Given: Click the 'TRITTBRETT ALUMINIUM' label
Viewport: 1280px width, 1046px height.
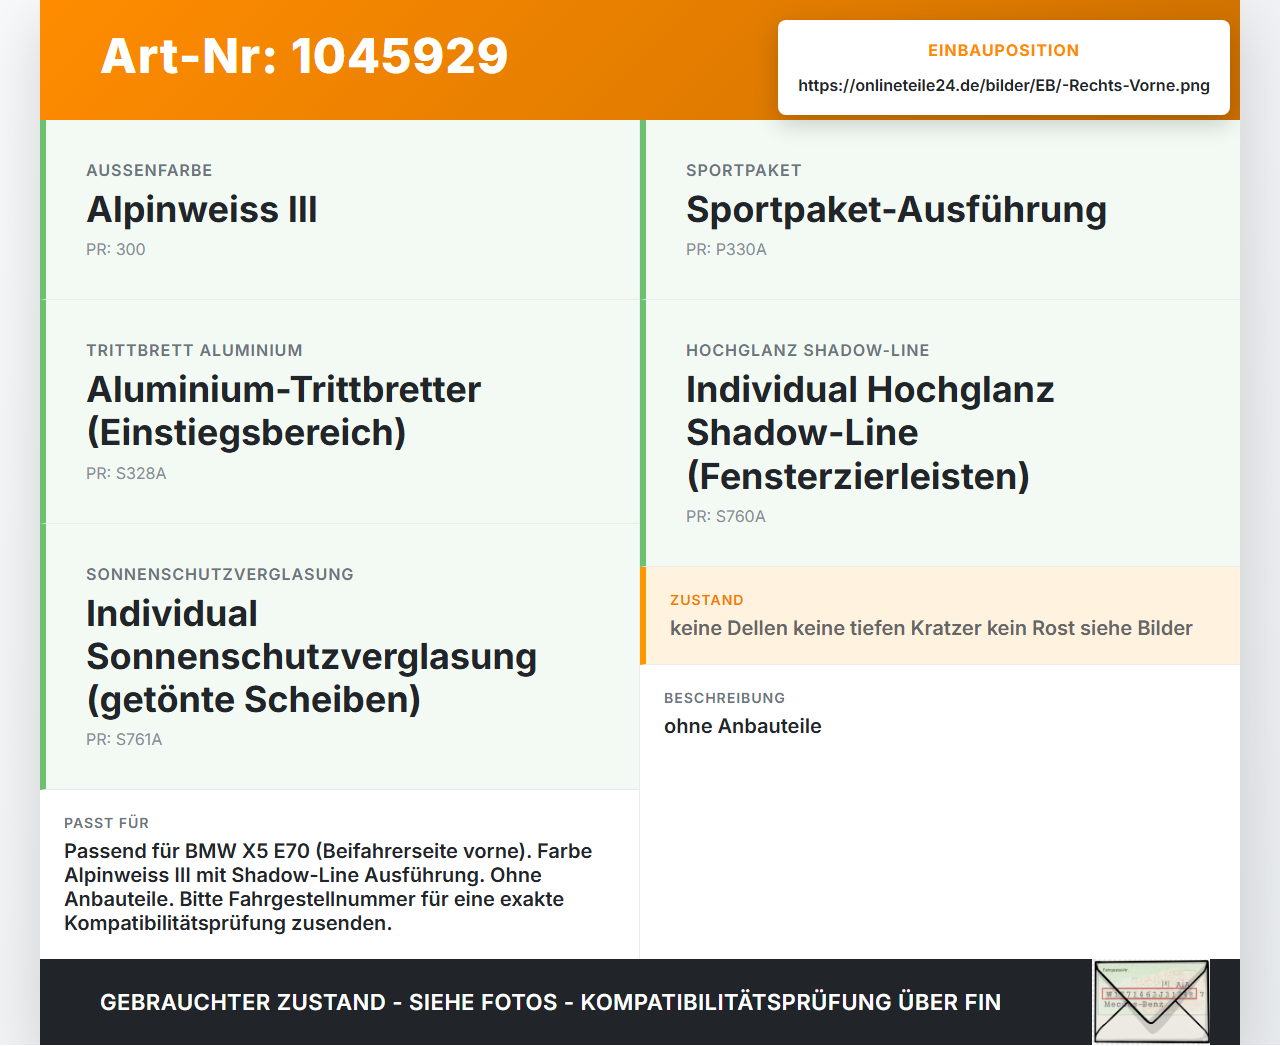Looking at the screenshot, I should (194, 351).
